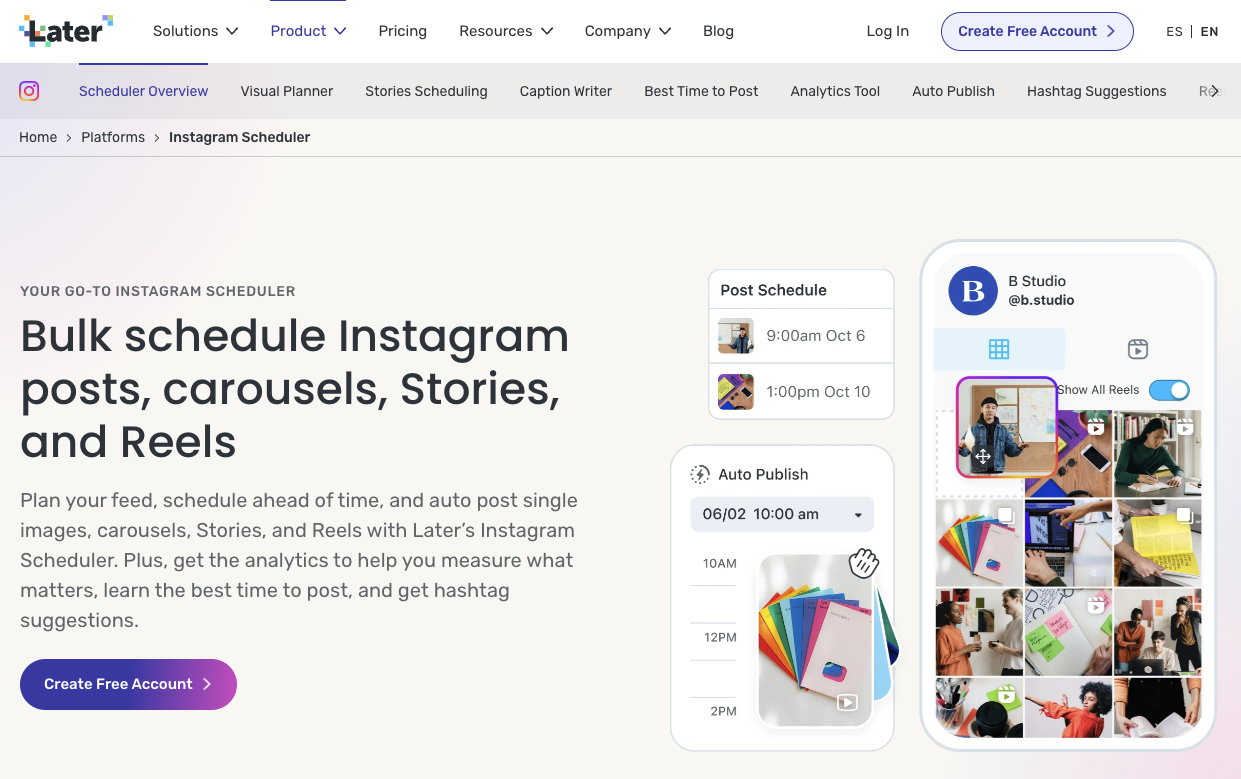Select the Reels tab icon in phone mockup

(1137, 349)
